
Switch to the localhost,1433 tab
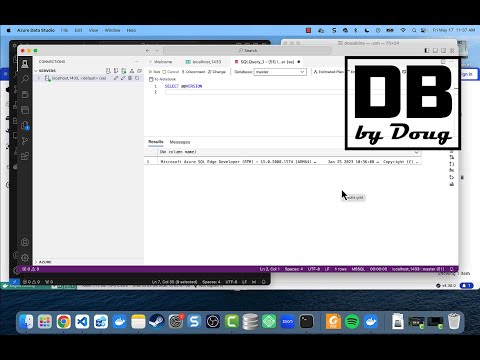click(204, 62)
